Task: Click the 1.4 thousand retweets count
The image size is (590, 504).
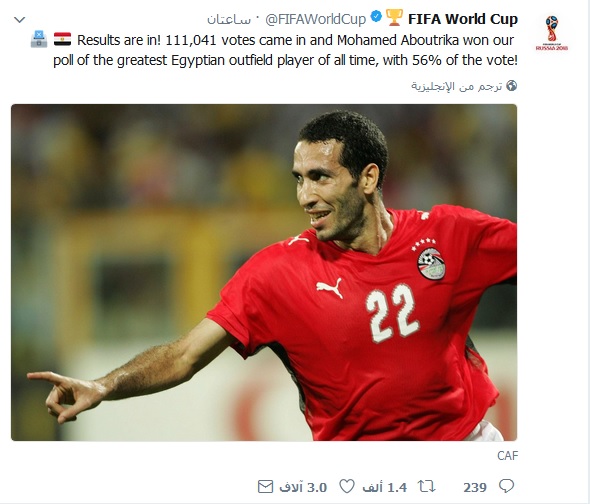Action: pos(385,487)
